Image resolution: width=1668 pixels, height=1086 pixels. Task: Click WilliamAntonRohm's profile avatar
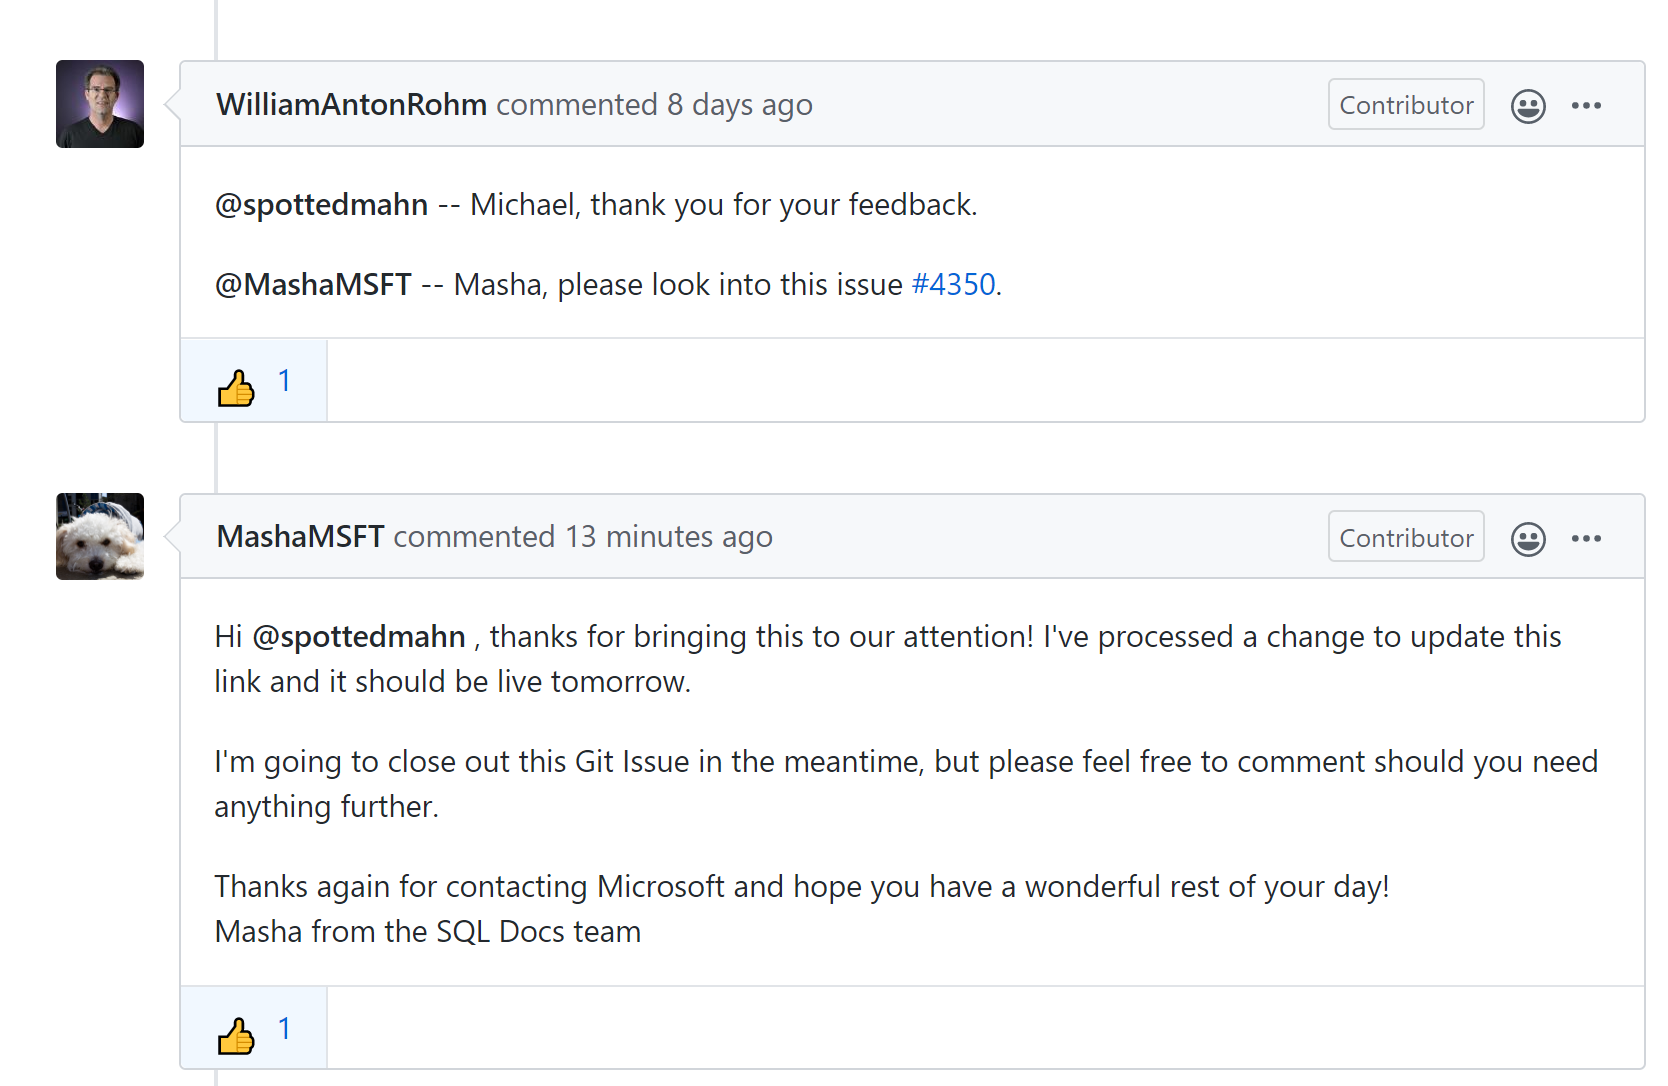pyautogui.click(x=100, y=104)
